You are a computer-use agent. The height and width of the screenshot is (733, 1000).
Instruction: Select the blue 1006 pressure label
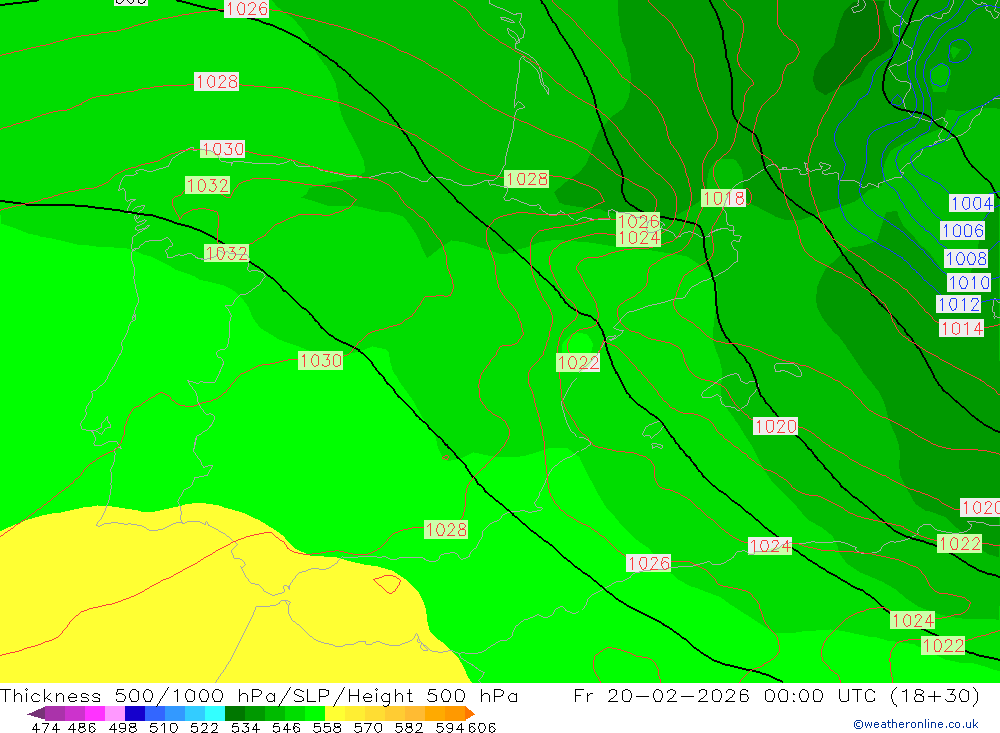click(x=962, y=230)
